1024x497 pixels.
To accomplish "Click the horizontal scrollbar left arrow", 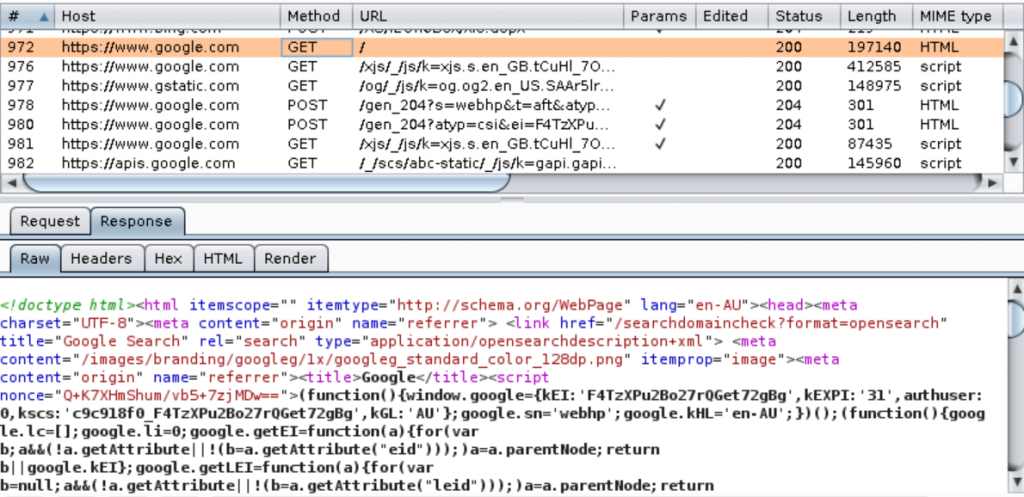I will pyautogui.click(x=12, y=184).
